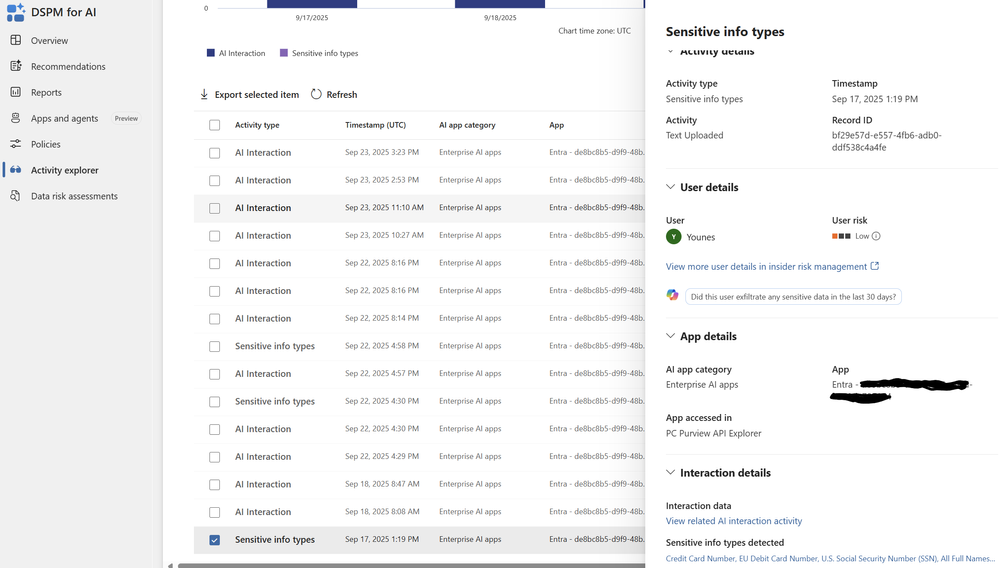Collapse the User details section
Screen dimensions: 999x568
(x=670, y=187)
